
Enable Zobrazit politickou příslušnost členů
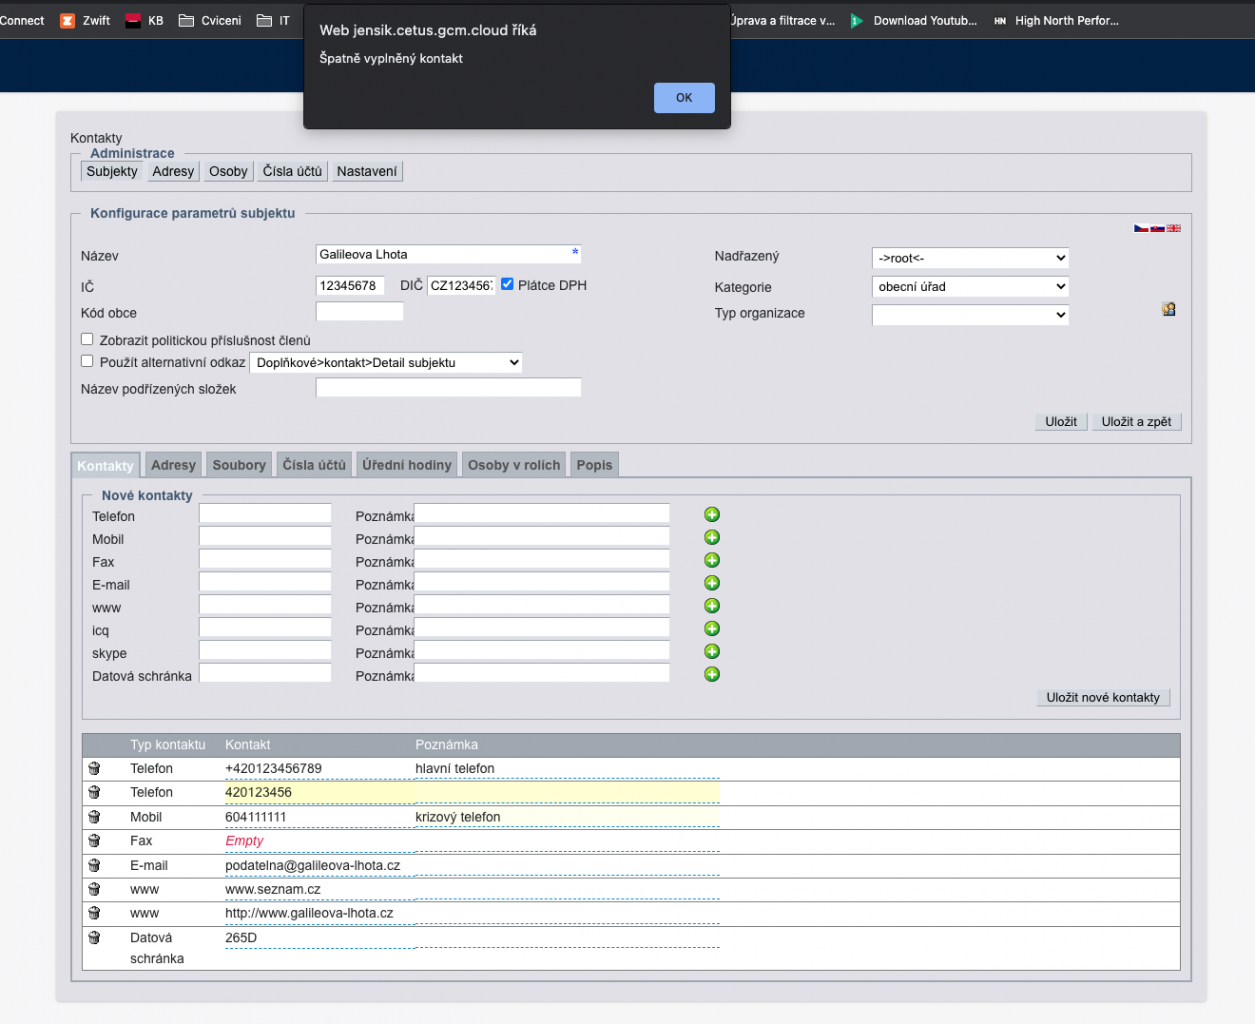[87, 339]
